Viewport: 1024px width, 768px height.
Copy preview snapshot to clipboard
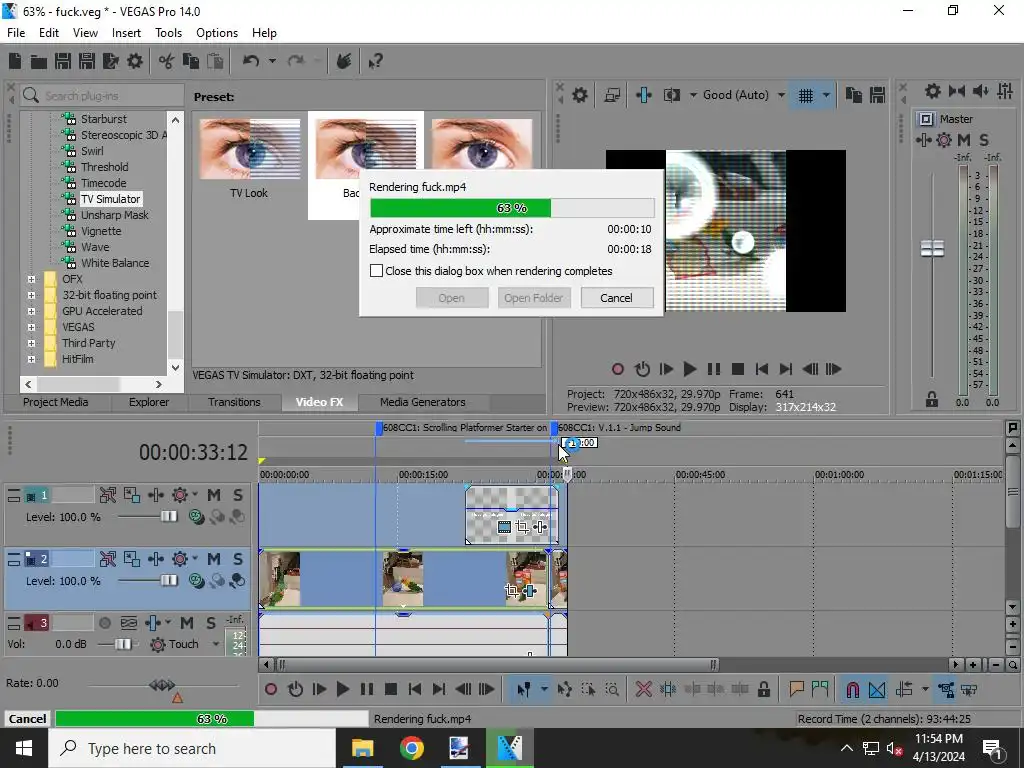click(854, 95)
